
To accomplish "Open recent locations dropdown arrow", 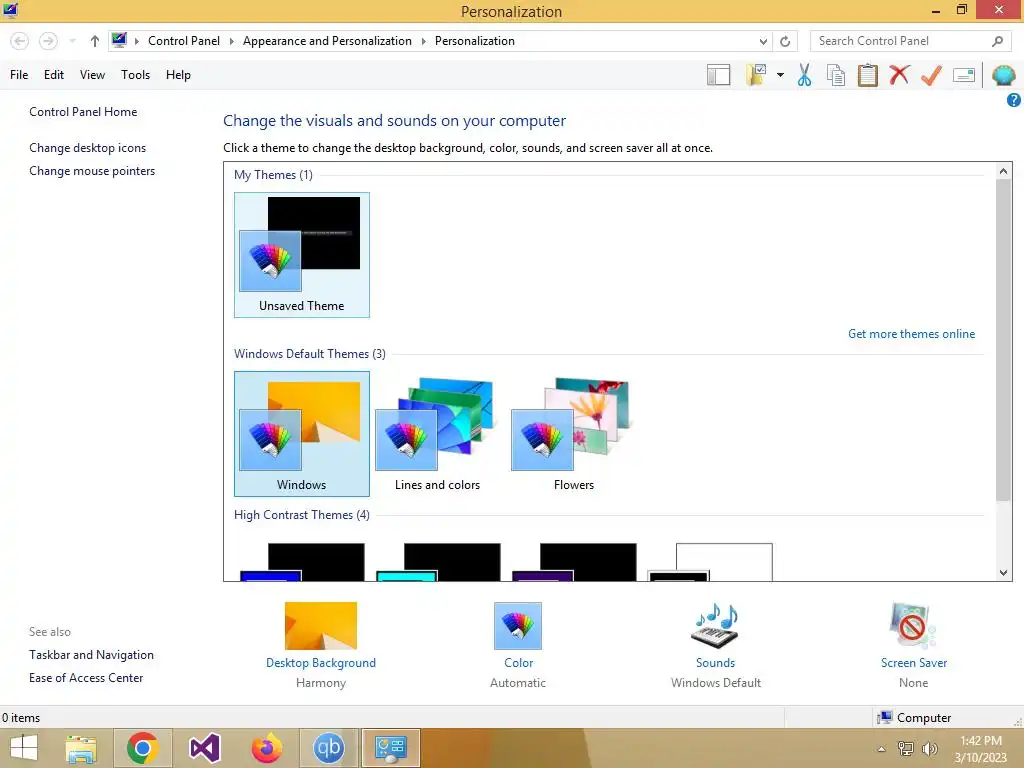I will (72, 41).
